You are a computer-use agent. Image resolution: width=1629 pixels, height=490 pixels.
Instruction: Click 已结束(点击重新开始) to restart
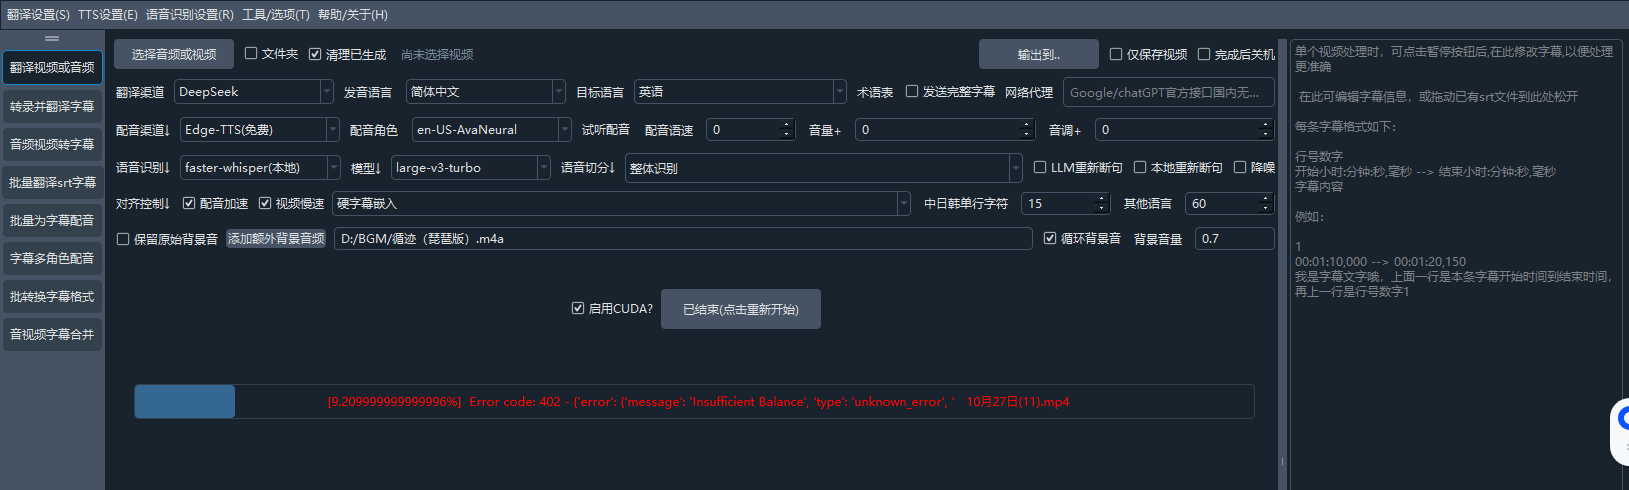740,309
